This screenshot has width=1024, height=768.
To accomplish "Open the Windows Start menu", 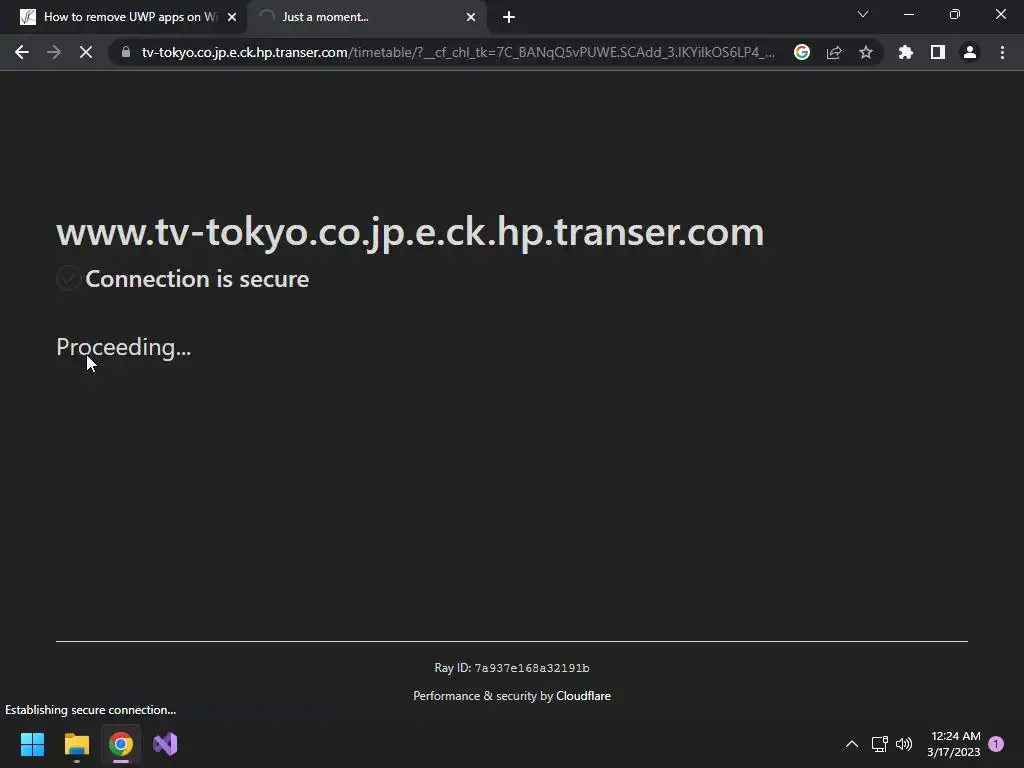I will tap(32, 744).
